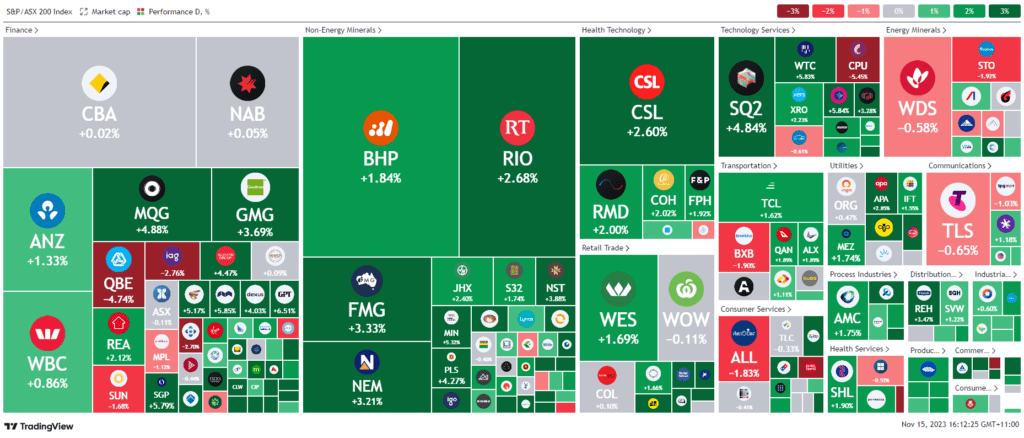Screen dimensions: 1024x438
Task: Click the TradingView logo link
Action: coord(40,427)
